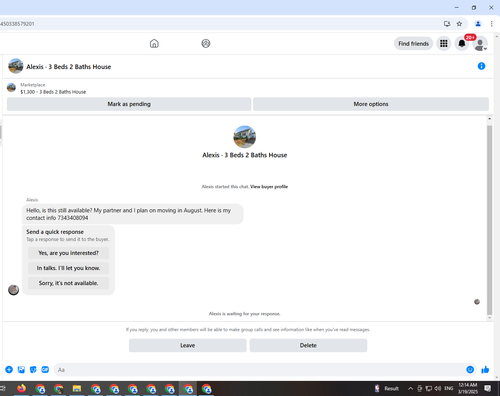Open More options for the listing
This screenshot has width=500, height=396.
coord(371,104)
